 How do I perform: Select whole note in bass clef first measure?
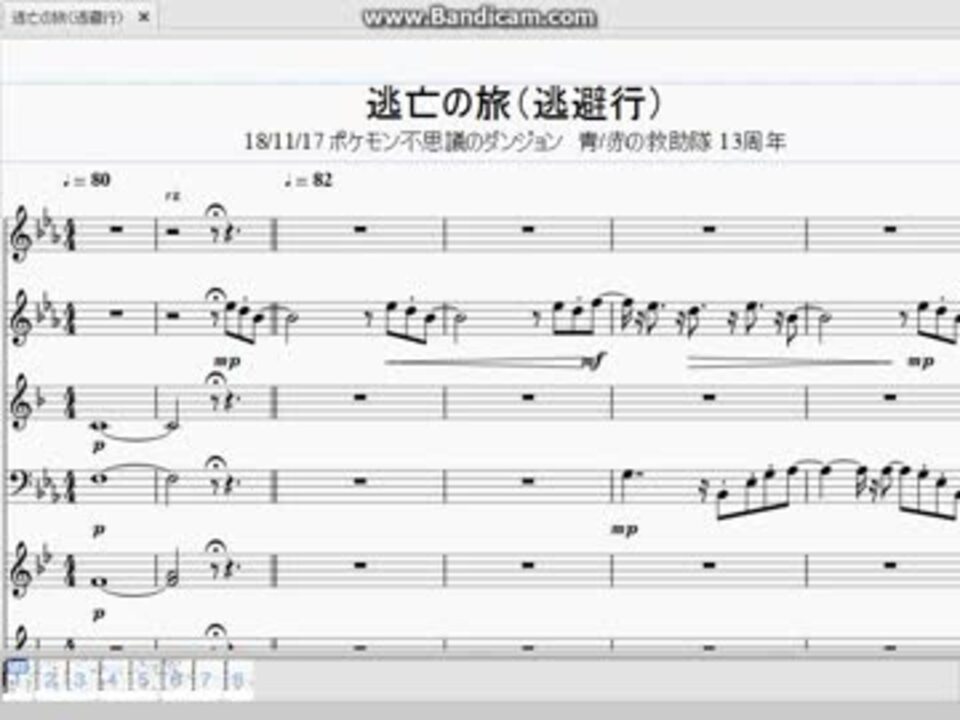(98, 480)
